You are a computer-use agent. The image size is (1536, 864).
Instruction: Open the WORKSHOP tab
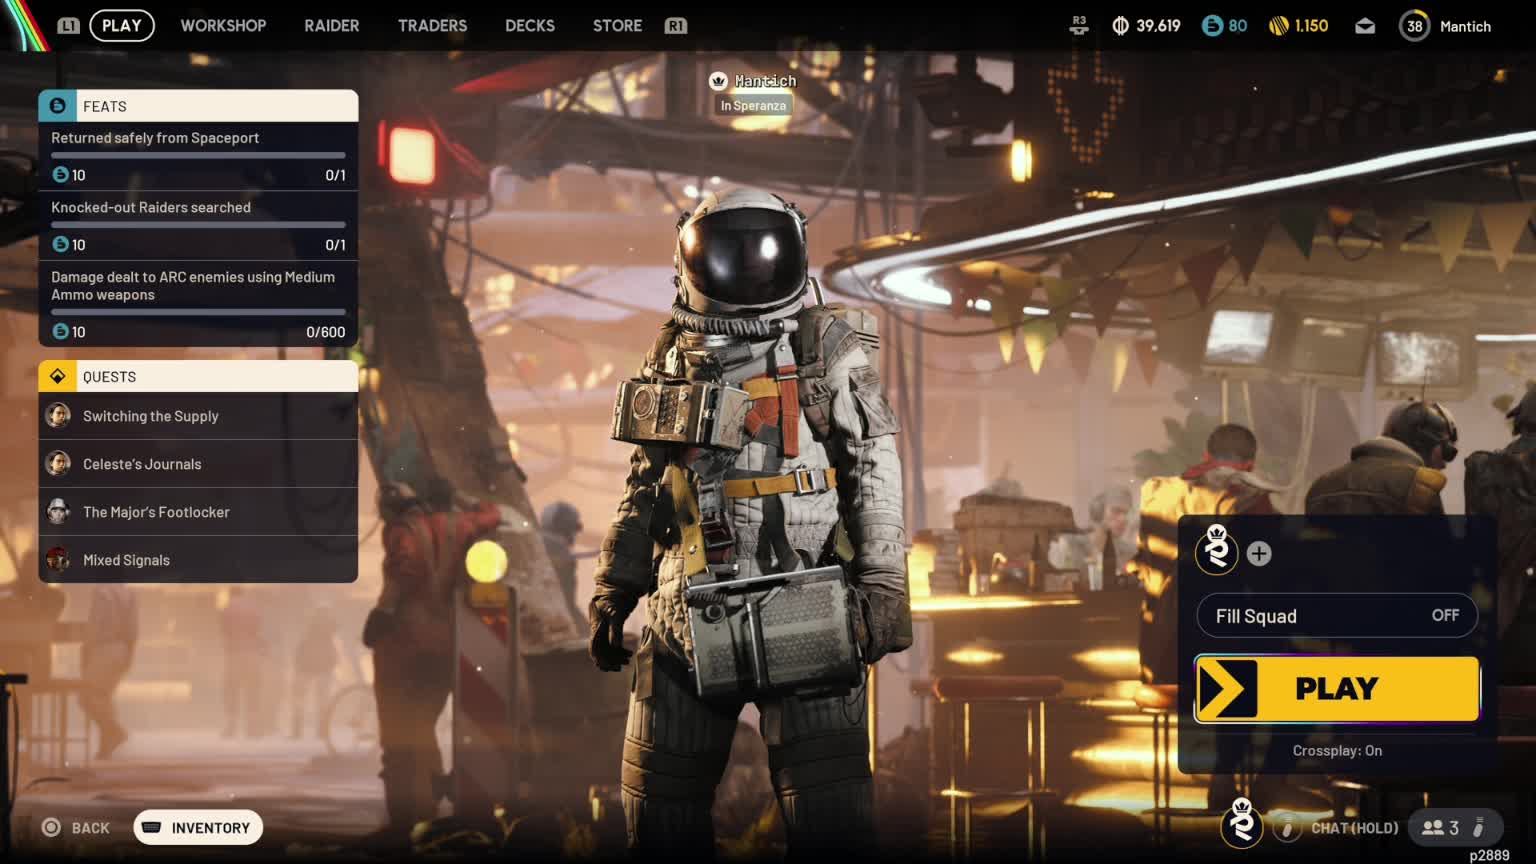(x=223, y=26)
